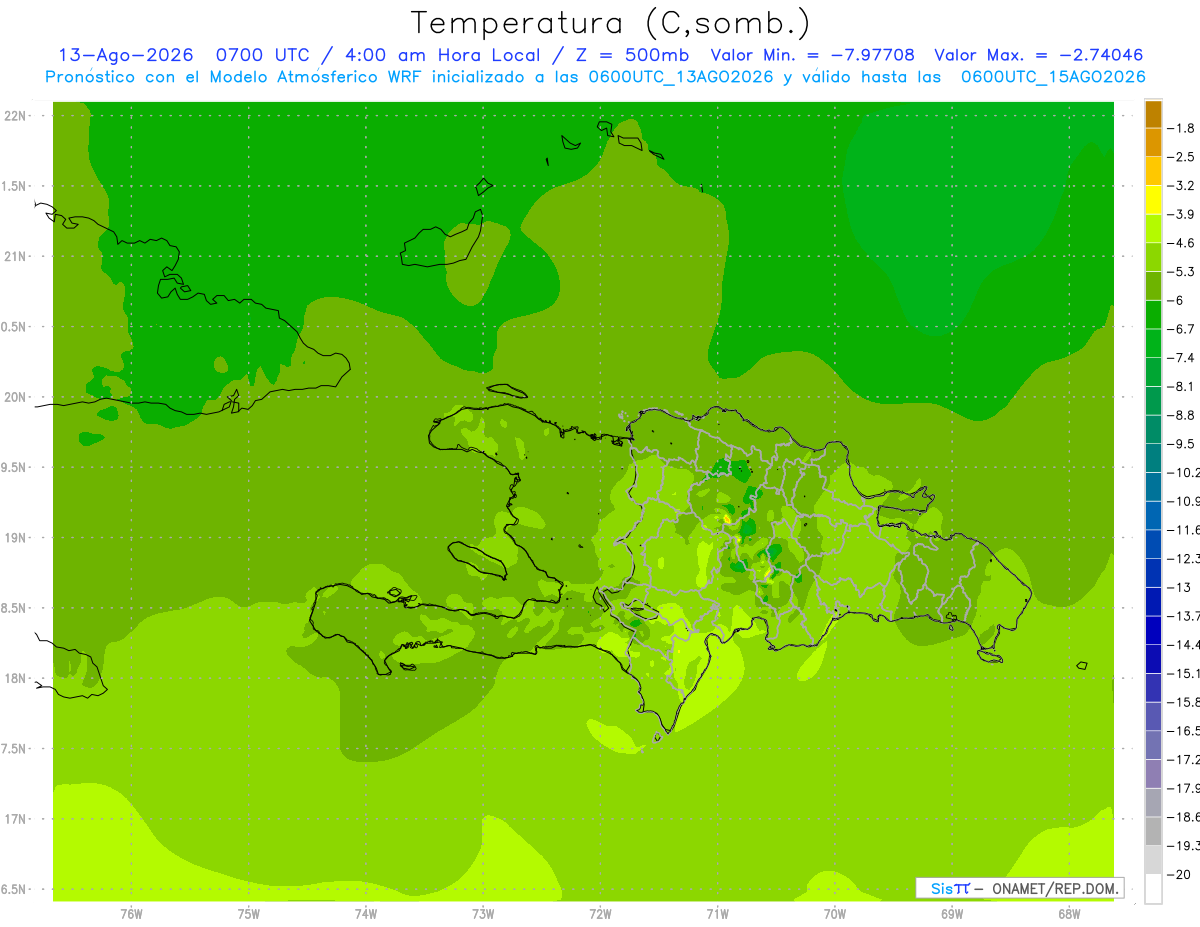
Task: Click the "-2.5" colorbar value
Action: coord(1182,157)
